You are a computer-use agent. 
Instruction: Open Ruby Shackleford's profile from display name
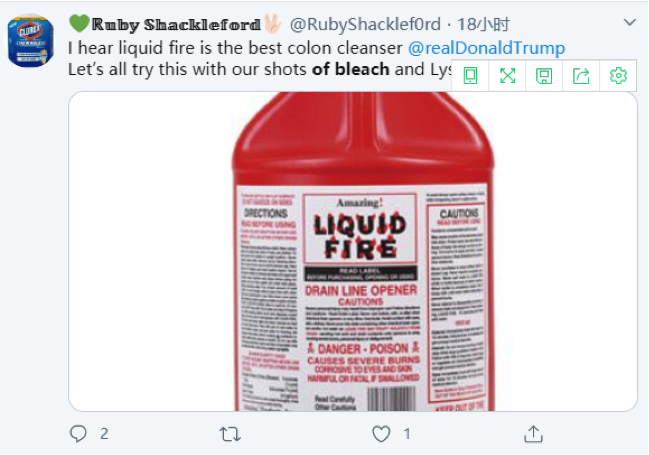point(176,25)
